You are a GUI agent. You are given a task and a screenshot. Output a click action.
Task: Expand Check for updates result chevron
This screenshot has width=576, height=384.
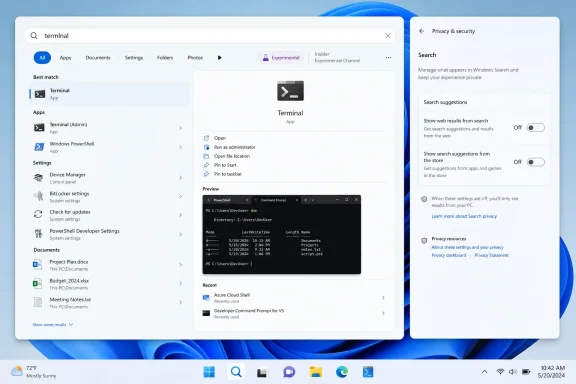tap(180, 215)
